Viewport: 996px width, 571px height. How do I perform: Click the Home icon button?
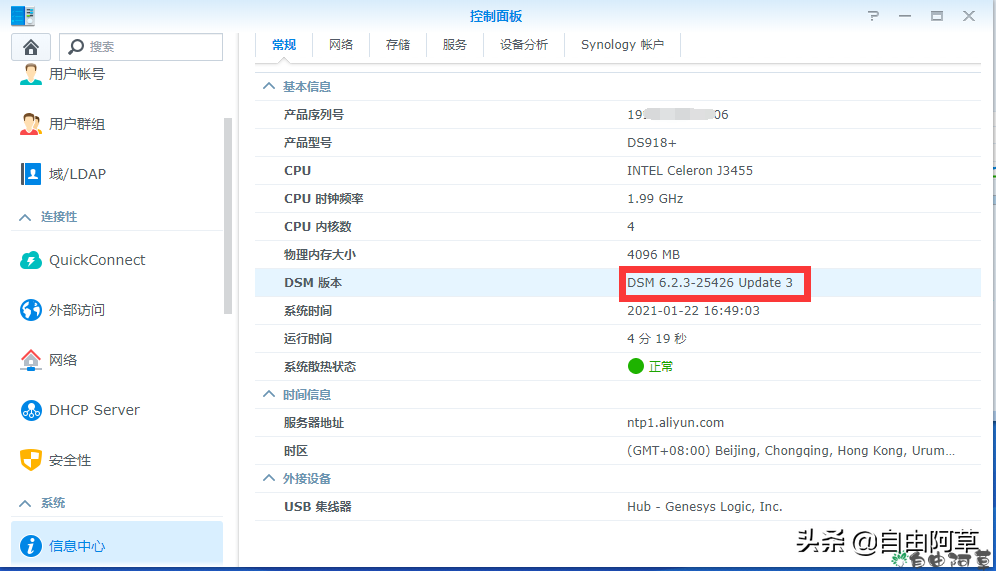click(31, 47)
